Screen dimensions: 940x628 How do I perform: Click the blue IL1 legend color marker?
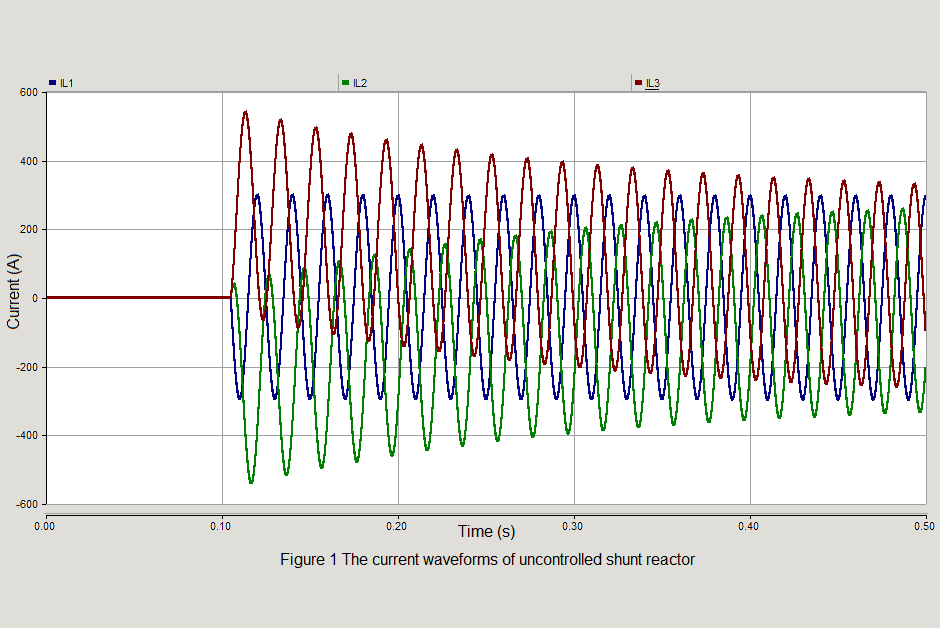pos(52,82)
